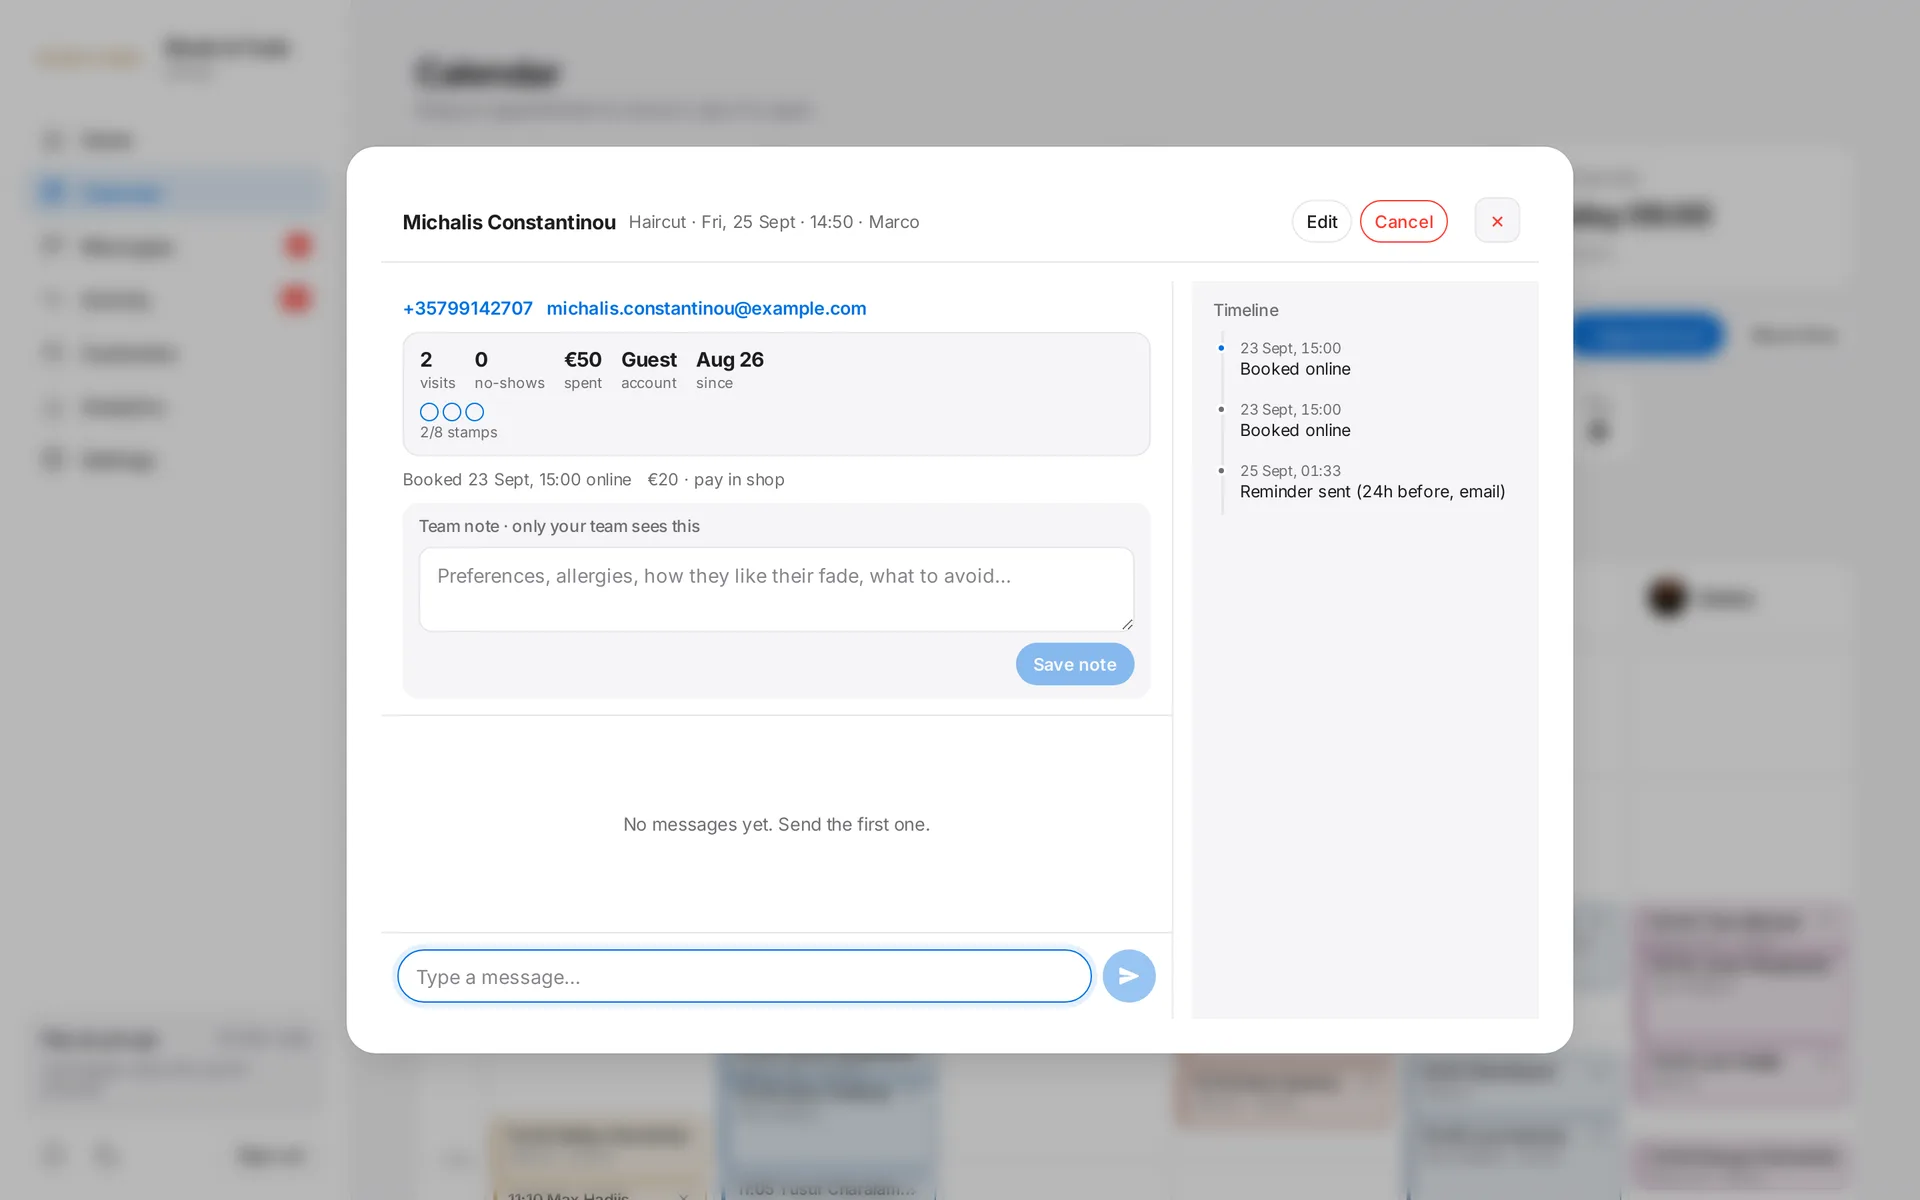Cancel the appointment with the Cancel button
The image size is (1920, 1200).
tap(1403, 221)
